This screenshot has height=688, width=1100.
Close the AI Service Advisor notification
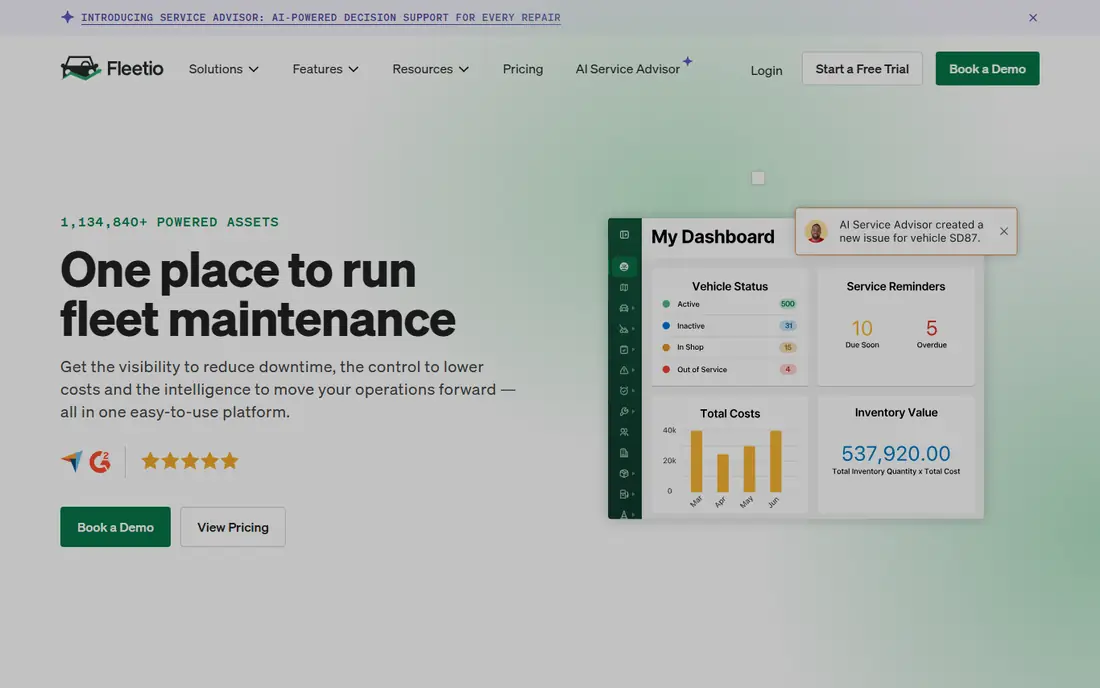pos(1004,231)
